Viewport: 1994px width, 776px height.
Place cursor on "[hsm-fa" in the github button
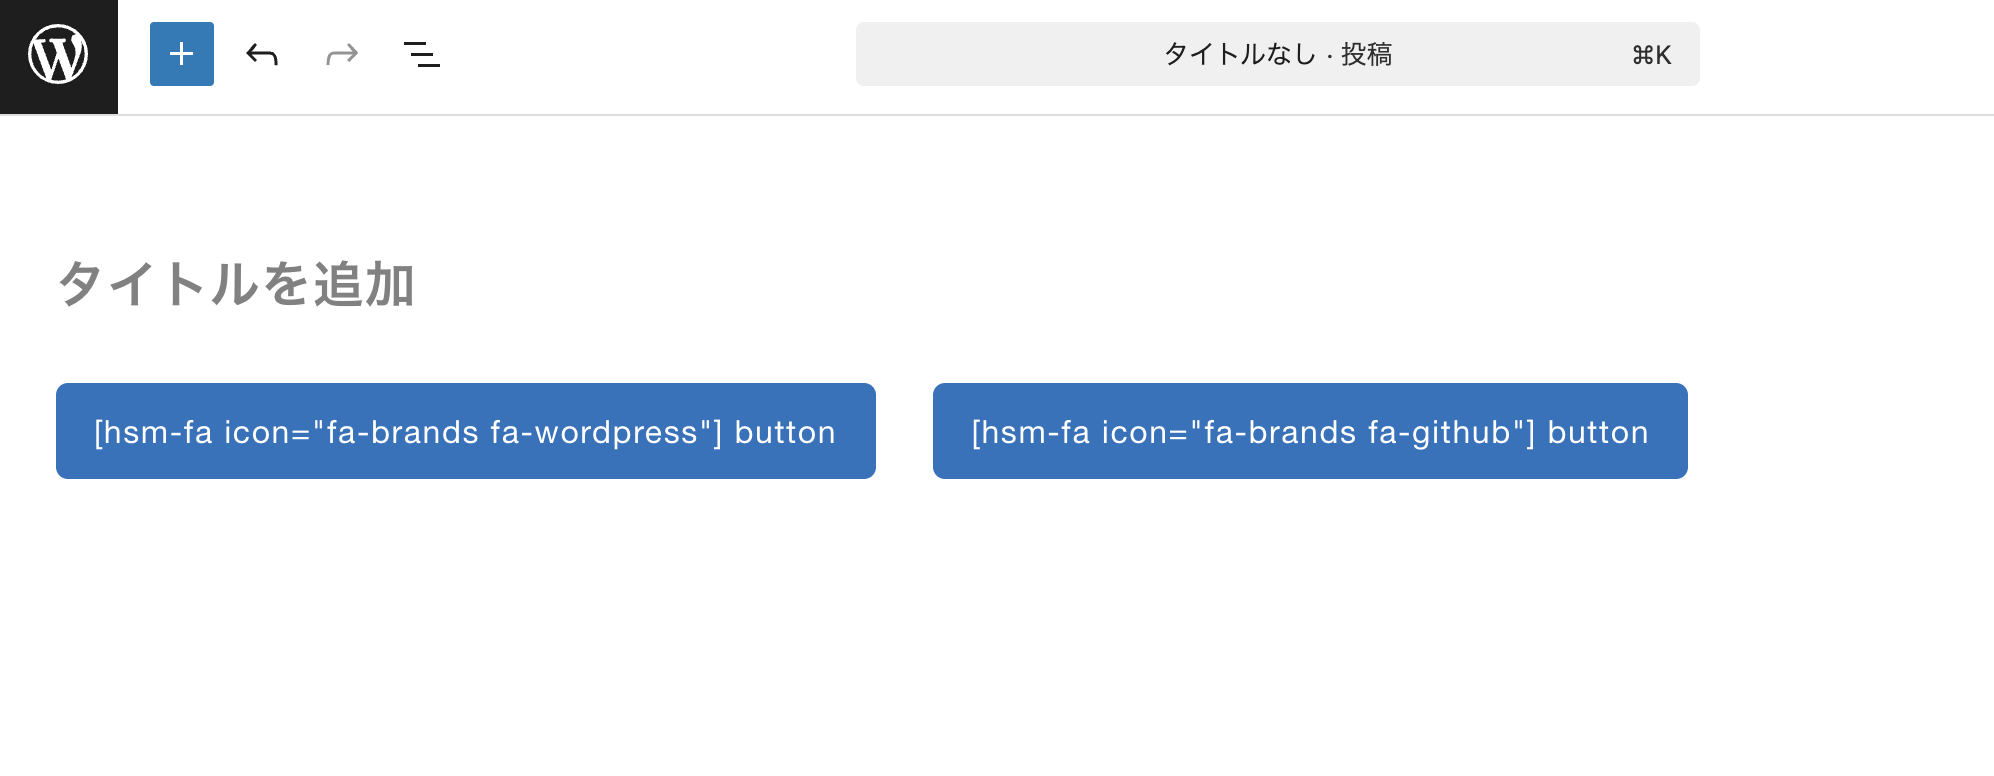point(1031,432)
